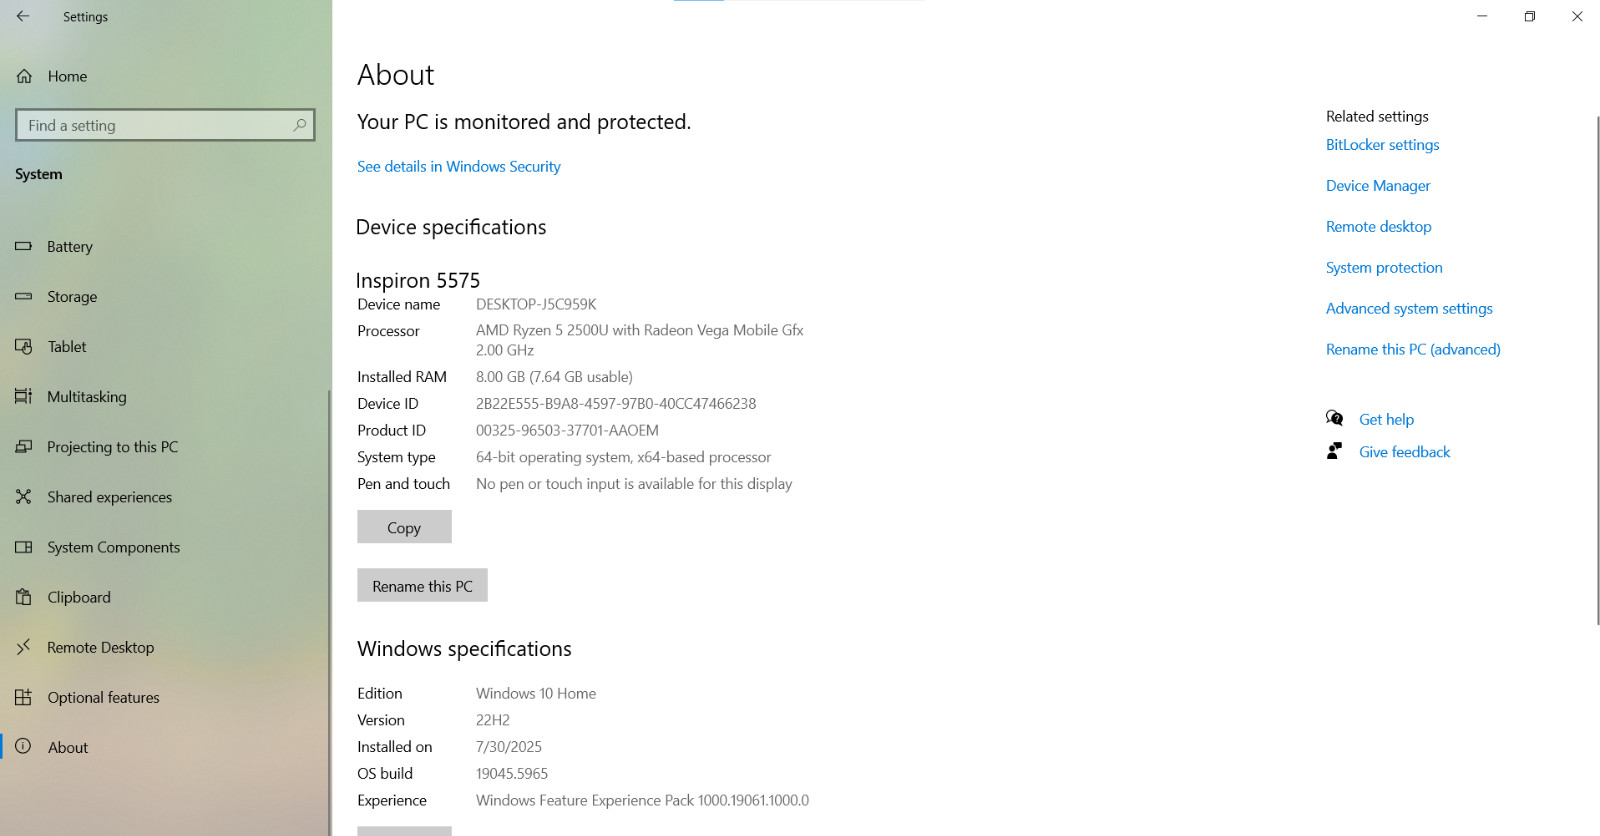Image resolution: width=1600 pixels, height=836 pixels.
Task: Click device name DESKTOP-J5C959K
Action: click(536, 304)
